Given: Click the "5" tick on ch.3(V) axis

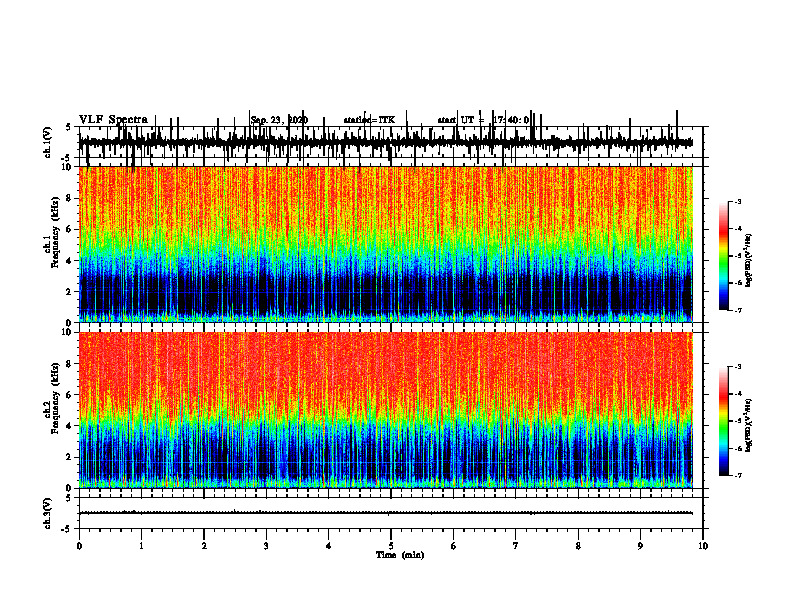Looking at the screenshot, I should pyautogui.click(x=69, y=498).
